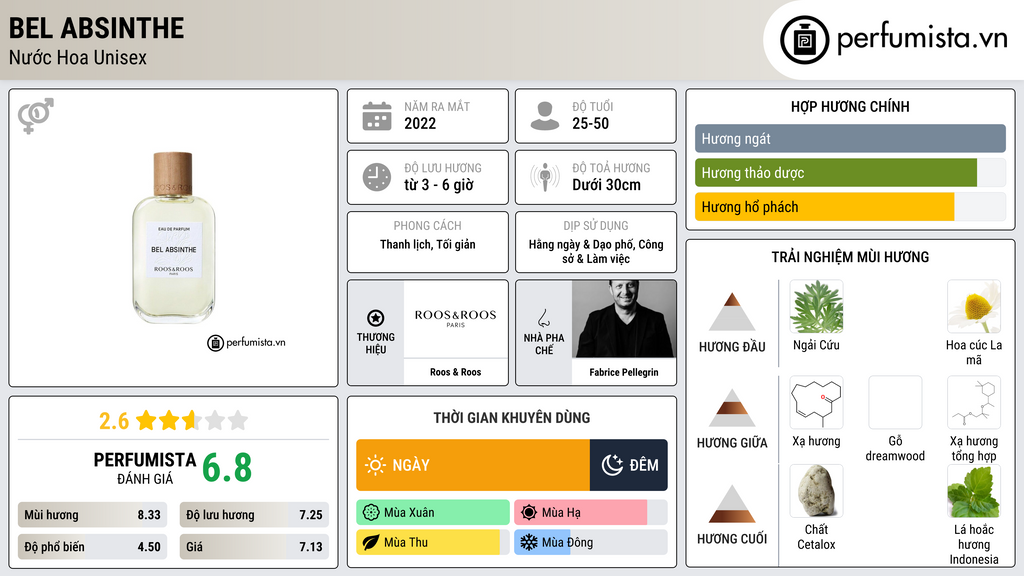The width and height of the screenshot is (1024, 576).
Task: Click the Mùi hương 8.33 score row
Action: coord(93,515)
